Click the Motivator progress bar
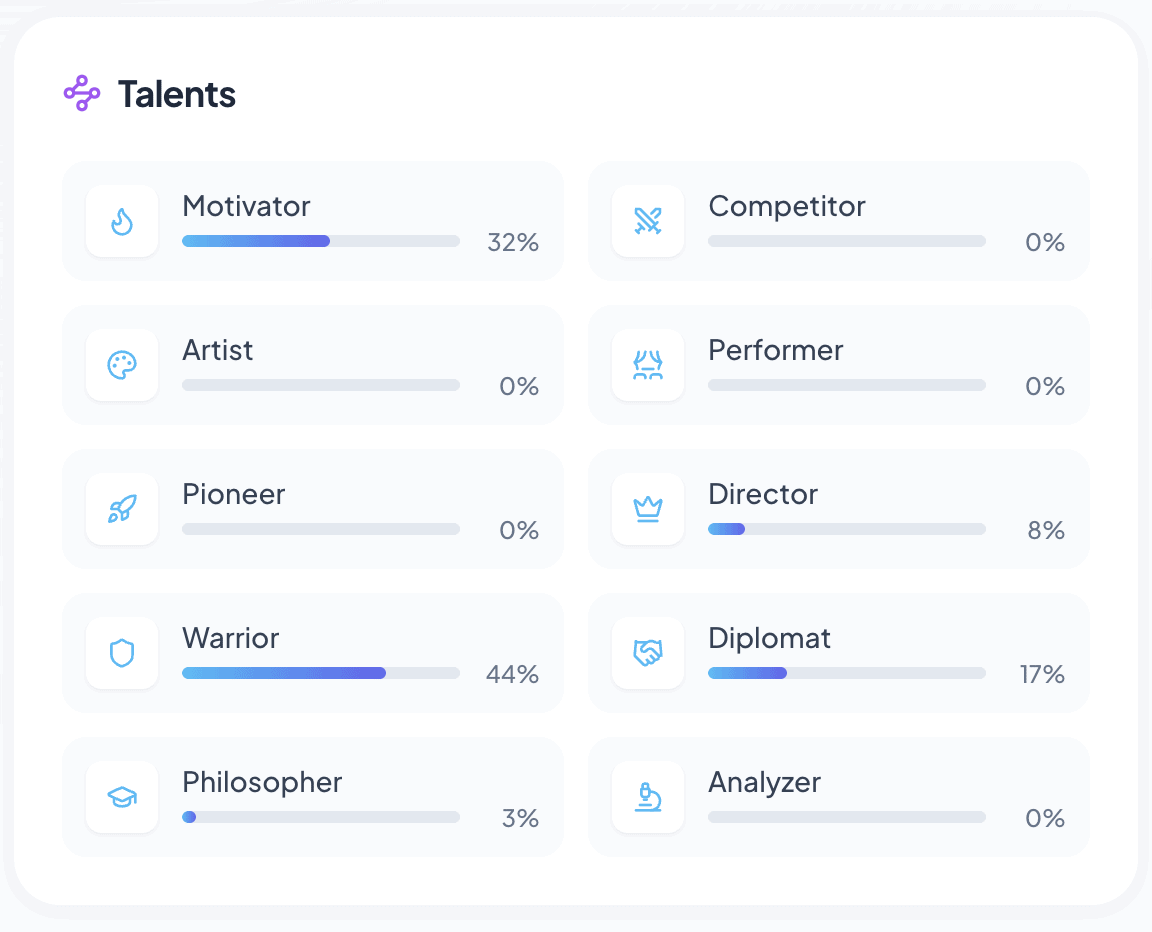This screenshot has width=1152, height=932. click(320, 241)
